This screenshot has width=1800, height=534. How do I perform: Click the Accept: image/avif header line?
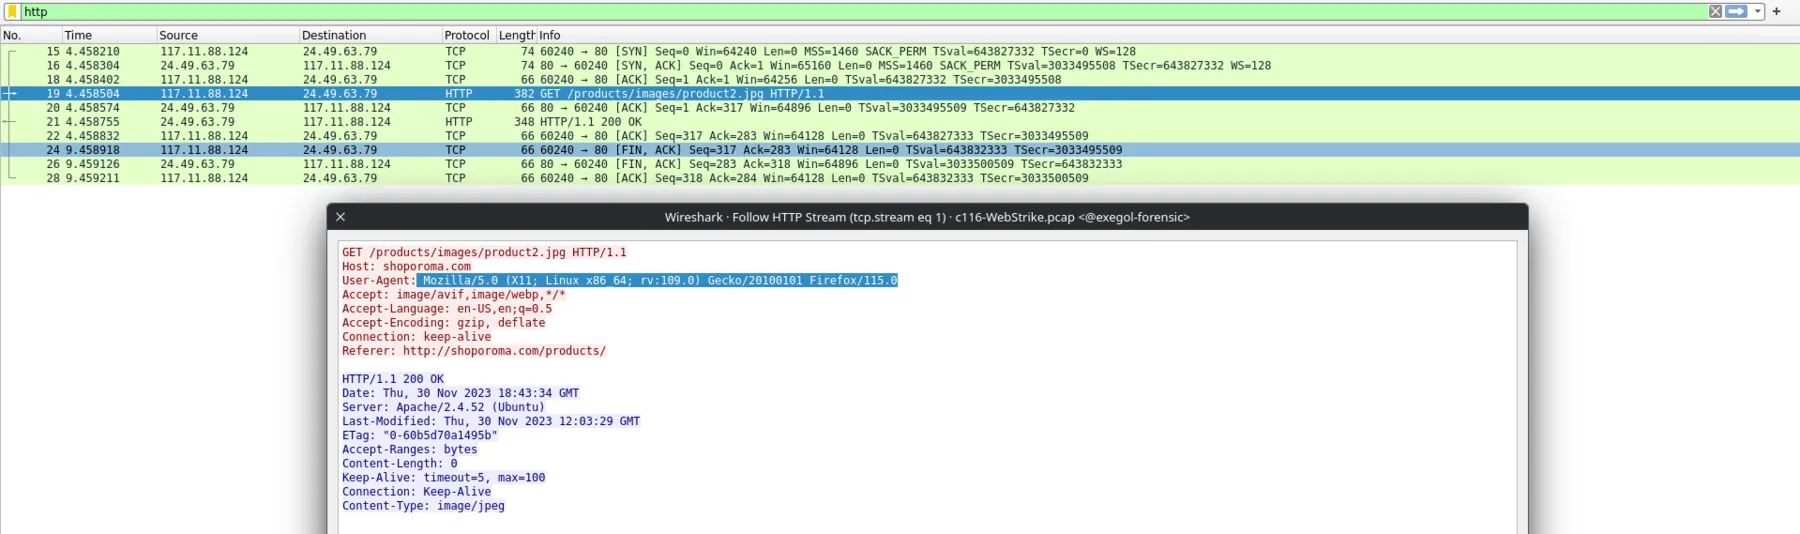click(x=454, y=294)
